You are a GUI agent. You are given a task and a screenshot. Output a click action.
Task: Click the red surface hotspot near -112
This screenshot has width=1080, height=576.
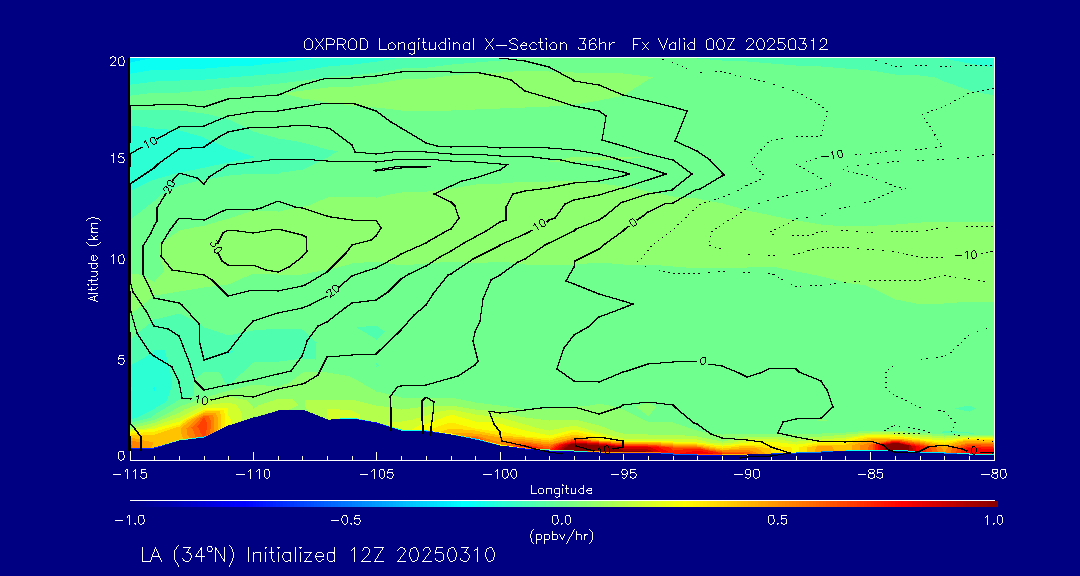point(205,422)
